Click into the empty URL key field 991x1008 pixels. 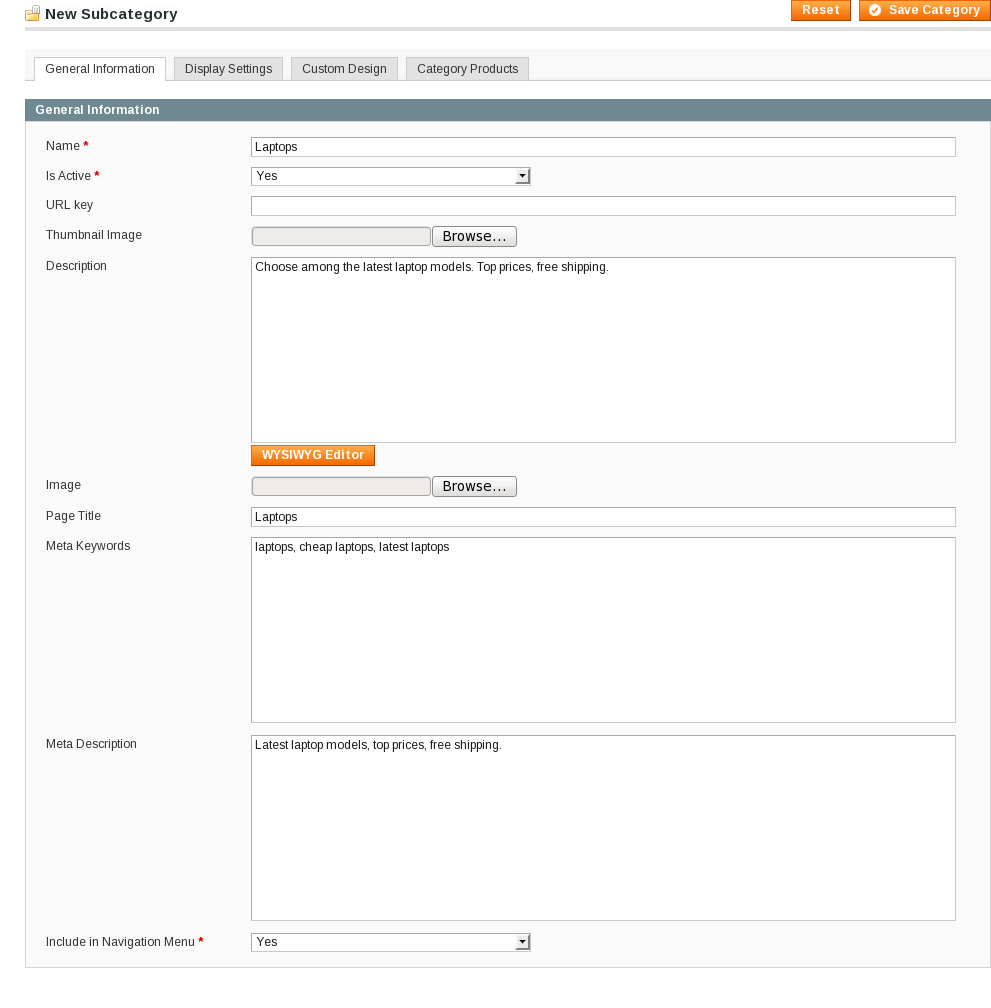point(603,206)
